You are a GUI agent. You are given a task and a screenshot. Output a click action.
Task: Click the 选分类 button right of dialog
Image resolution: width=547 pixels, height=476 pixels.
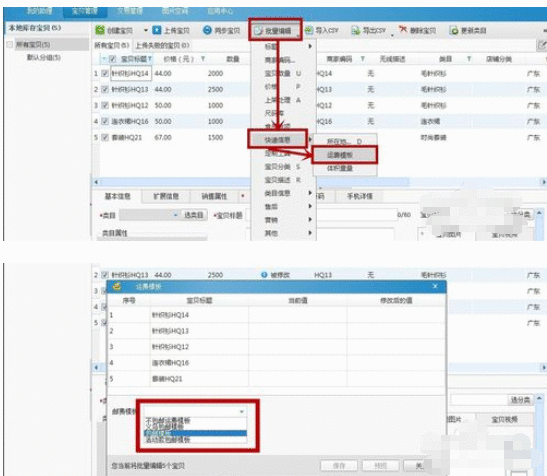(x=520, y=400)
